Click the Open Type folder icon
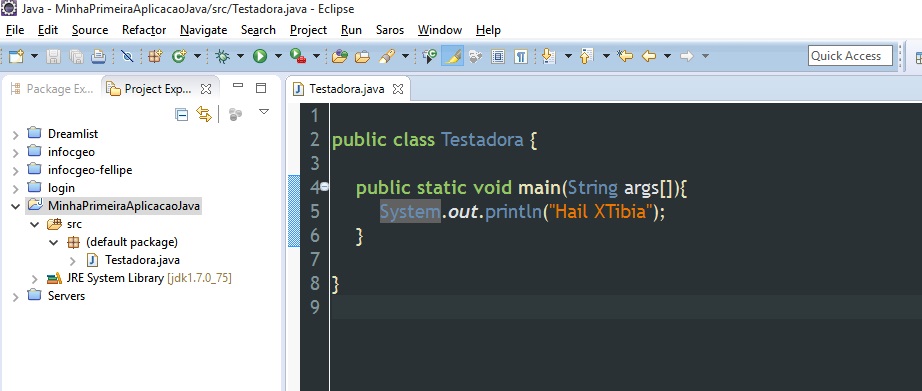 coord(339,56)
